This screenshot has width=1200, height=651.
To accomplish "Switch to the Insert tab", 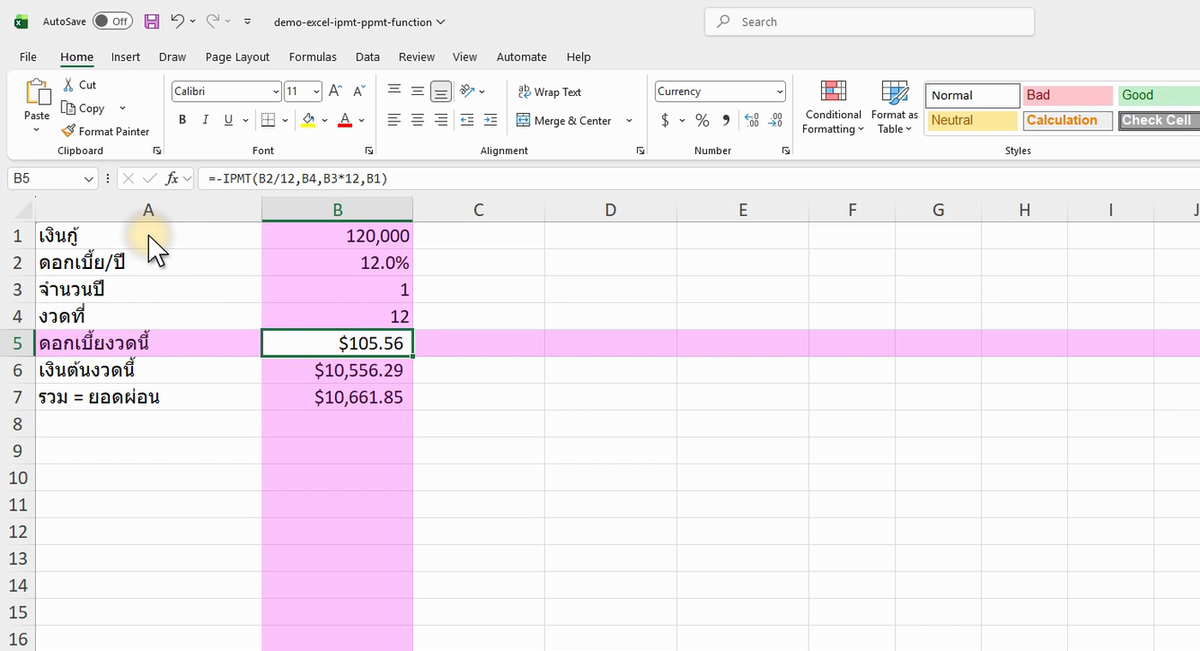I will click(126, 57).
